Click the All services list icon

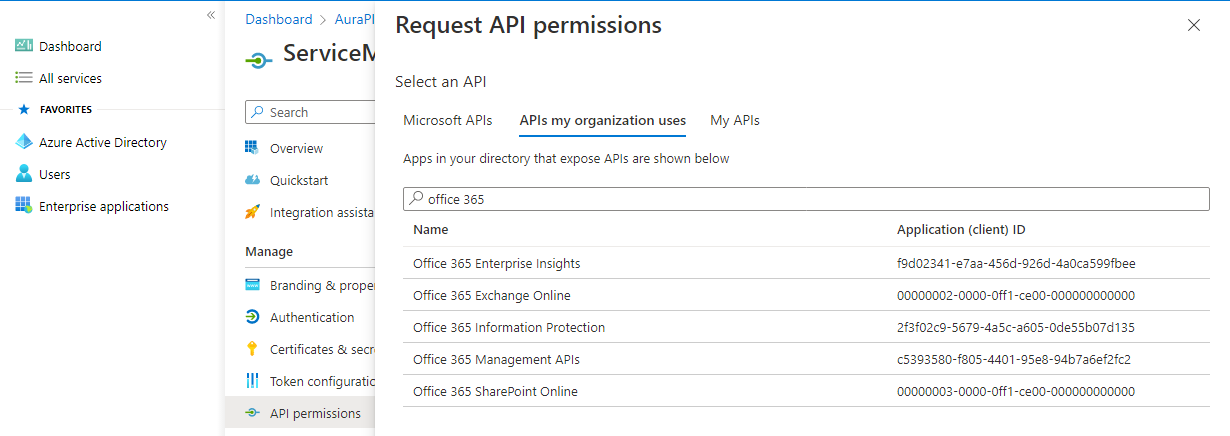(24, 78)
